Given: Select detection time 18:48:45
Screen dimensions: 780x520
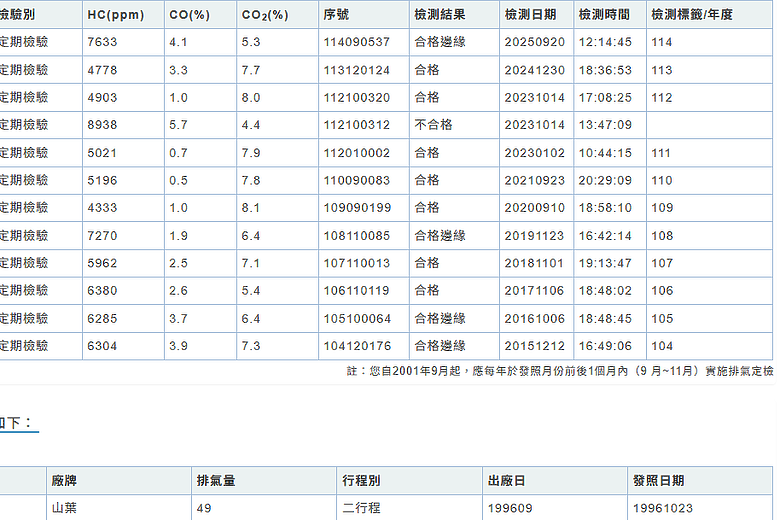Looking at the screenshot, I should [x=605, y=318].
